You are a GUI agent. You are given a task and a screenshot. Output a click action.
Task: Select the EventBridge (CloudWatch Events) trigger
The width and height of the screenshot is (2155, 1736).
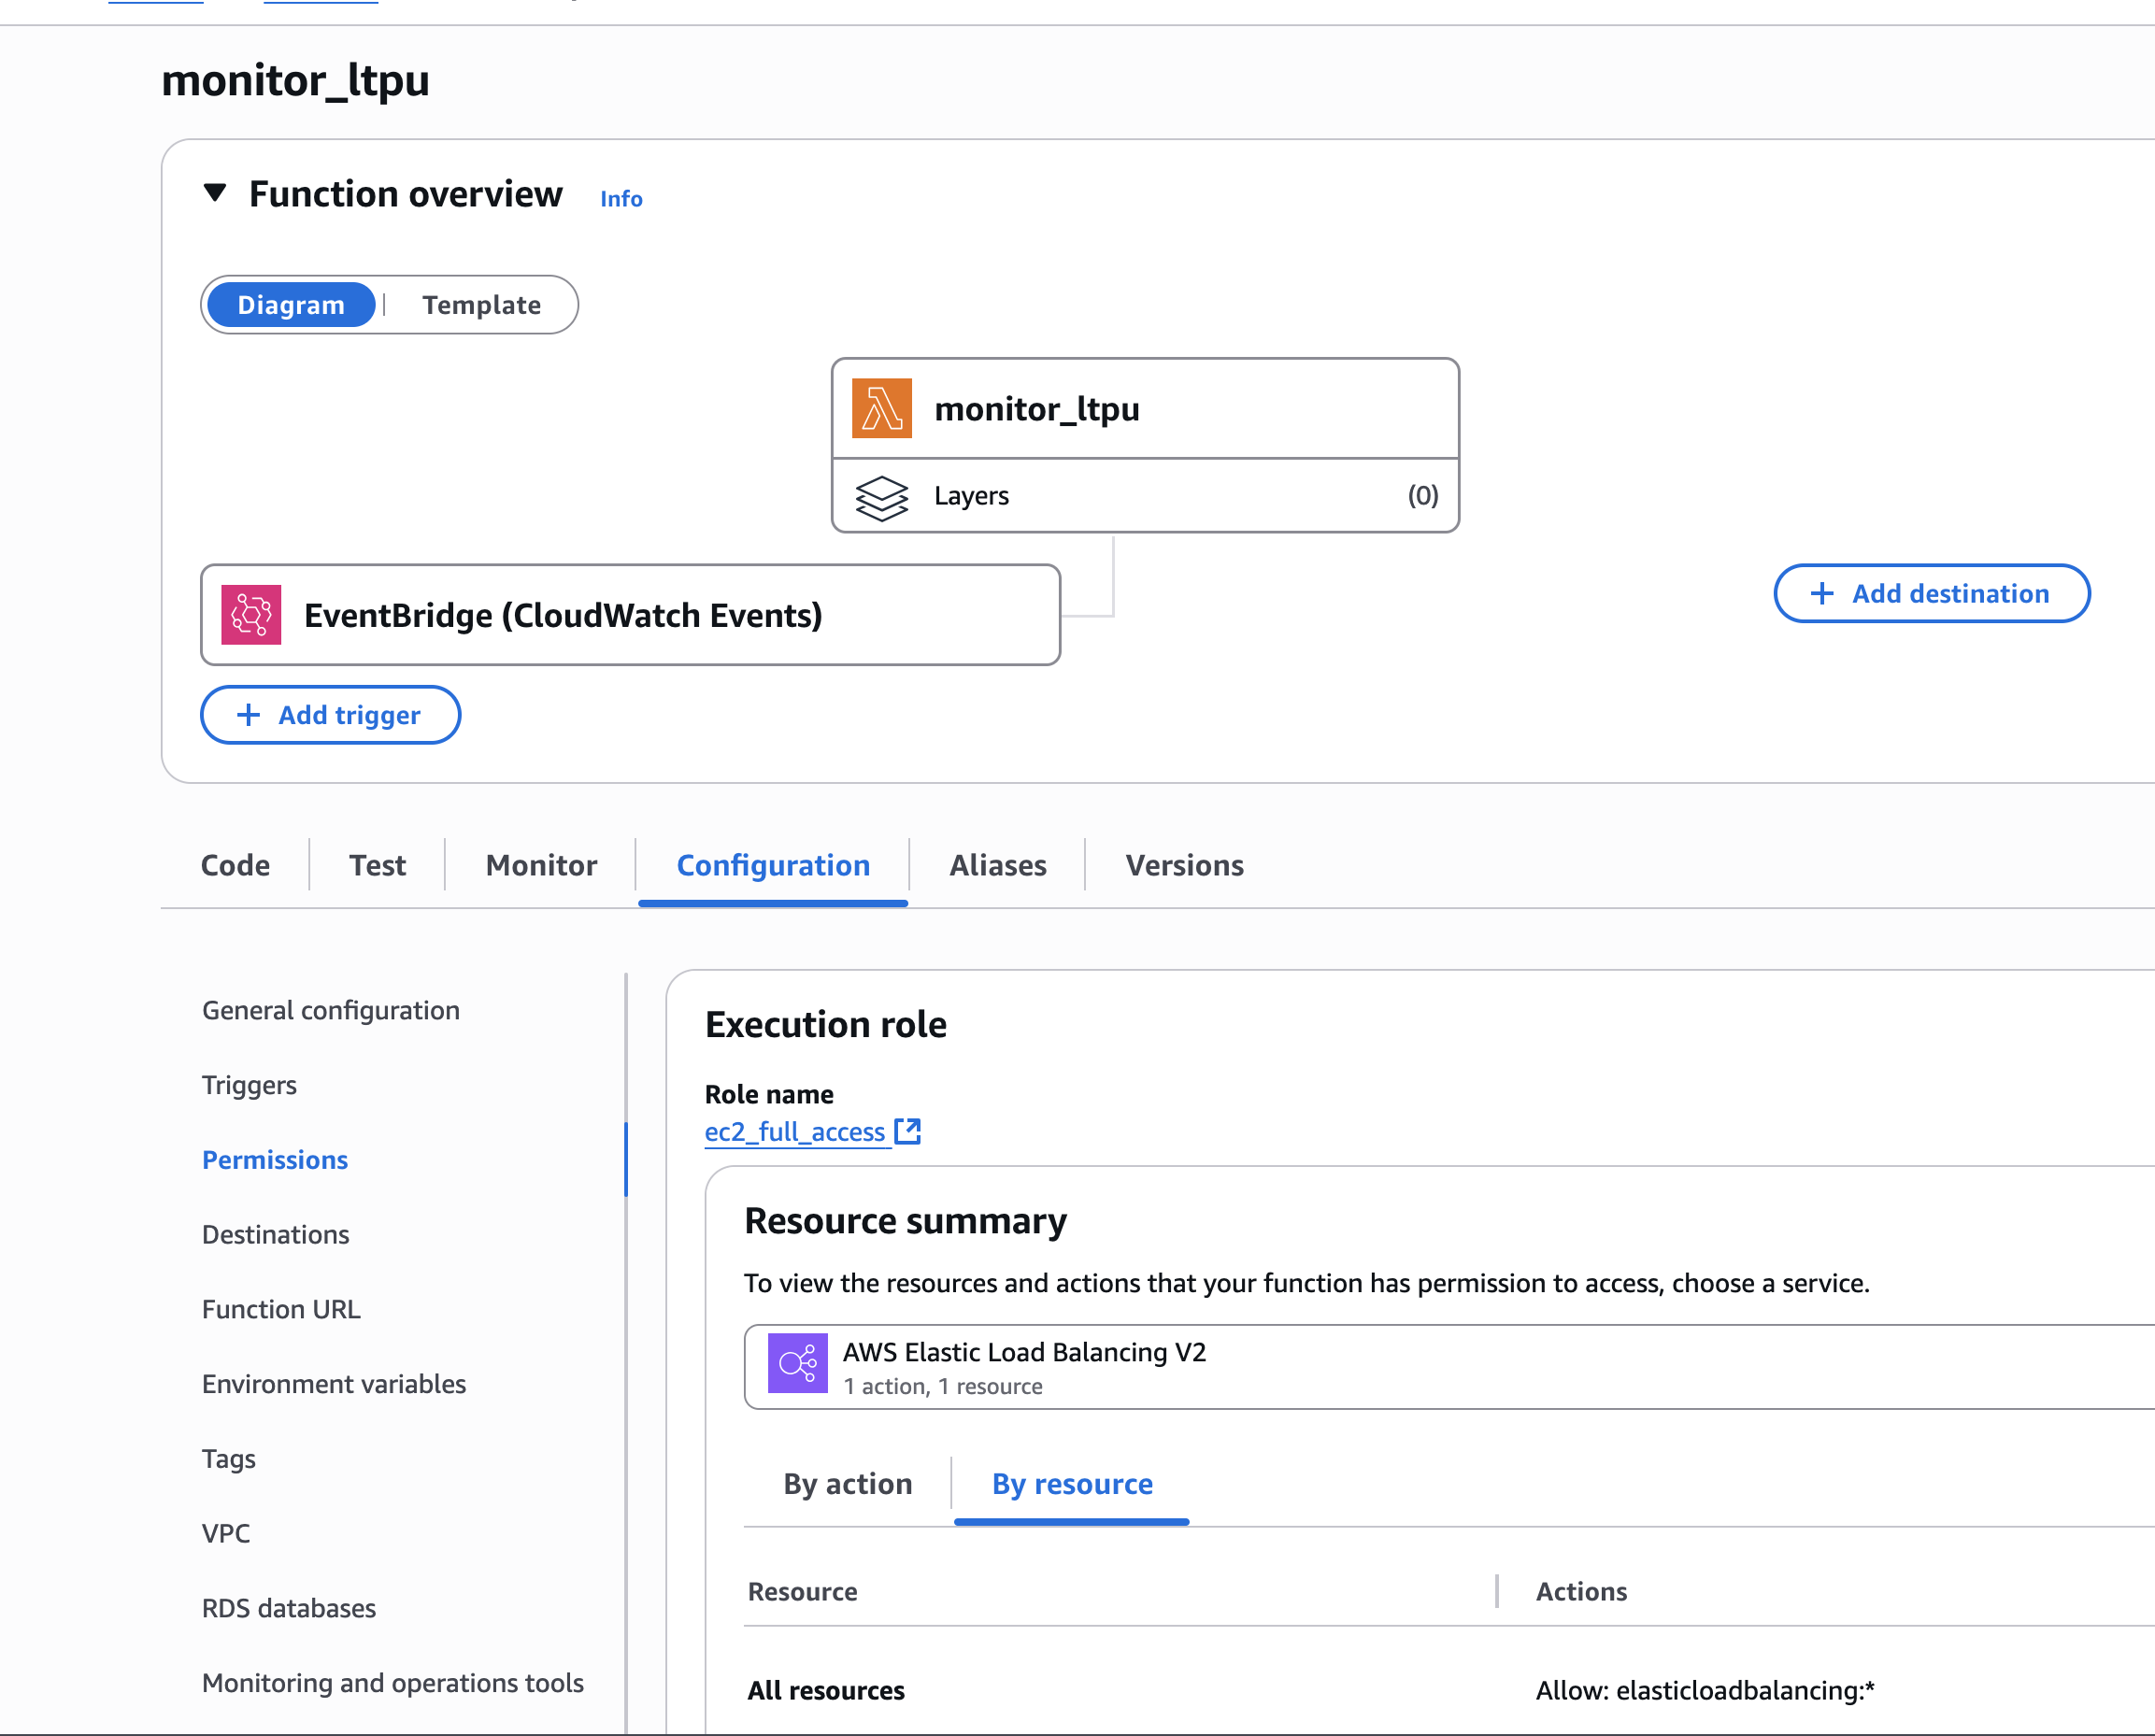(630, 615)
